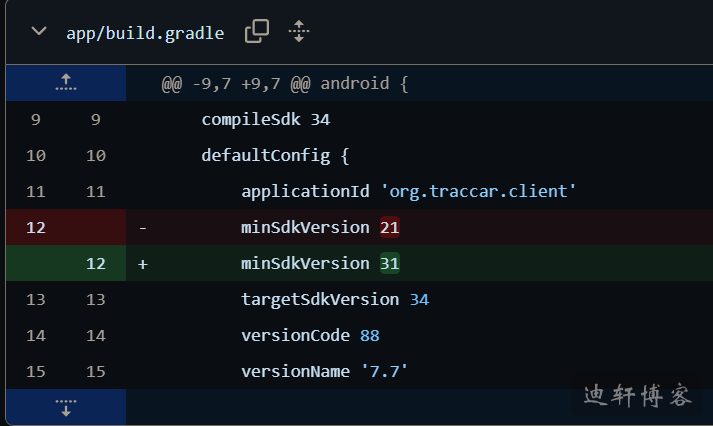Image resolution: width=713 pixels, height=426 pixels.
Task: Open the app/build.gradle file name link
Action: point(145,32)
